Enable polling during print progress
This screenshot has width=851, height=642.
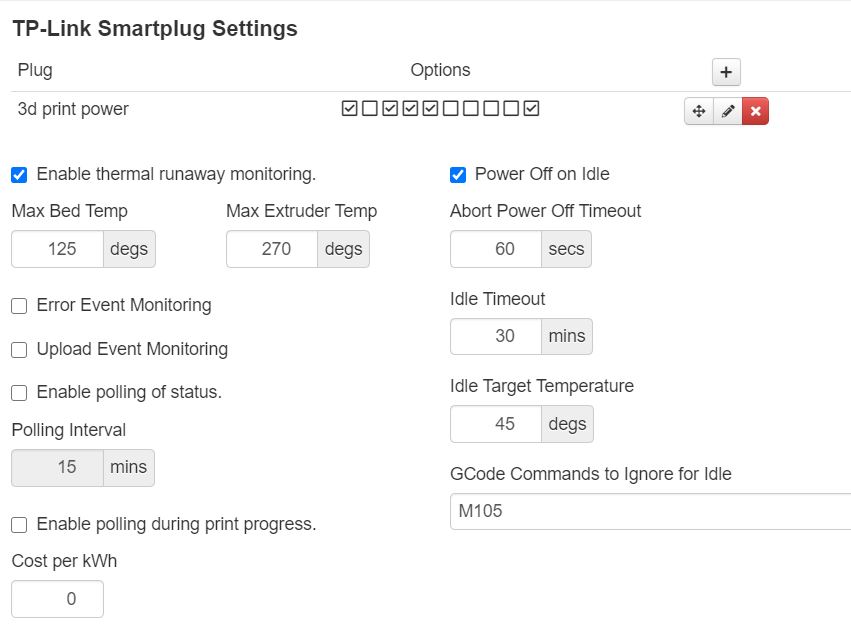(17, 523)
